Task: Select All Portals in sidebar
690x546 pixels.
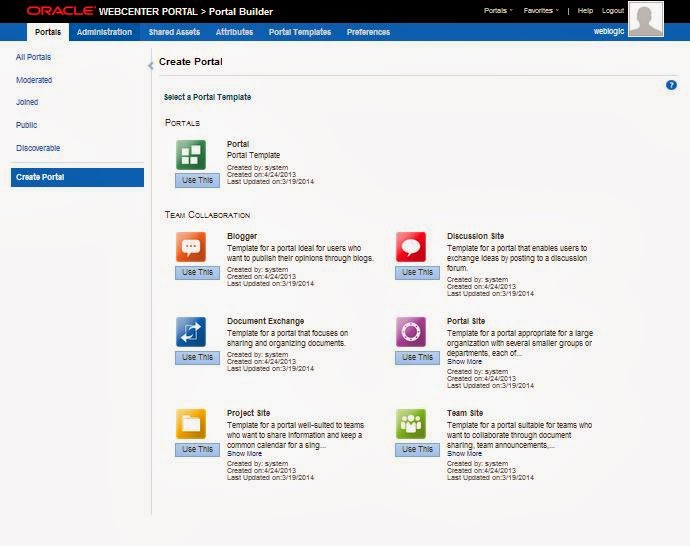Action: pyautogui.click(x=33, y=57)
